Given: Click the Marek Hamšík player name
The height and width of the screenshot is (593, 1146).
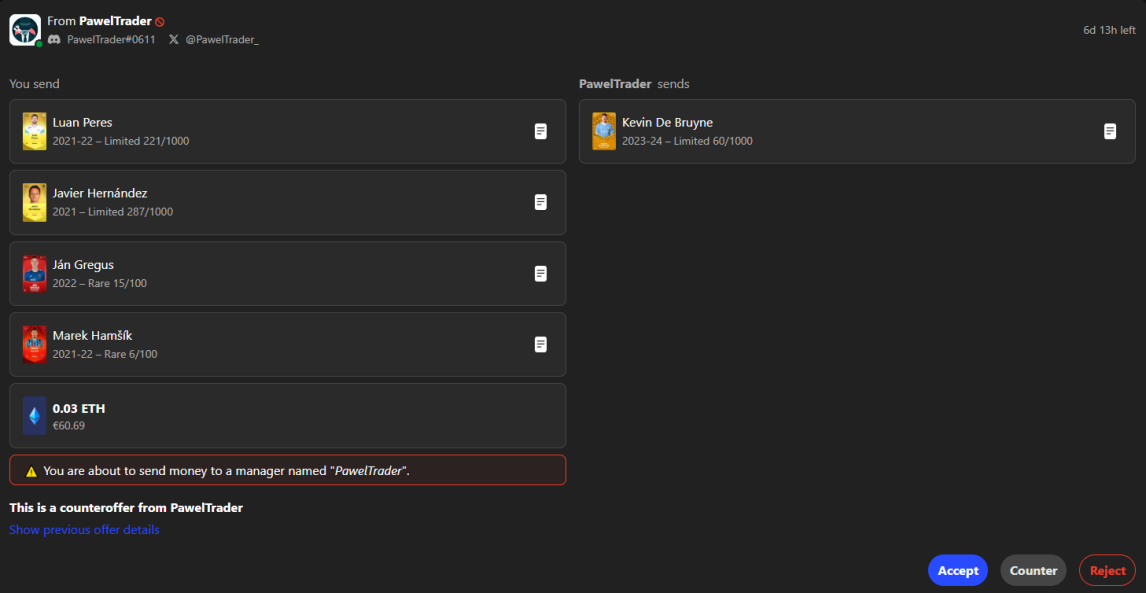Looking at the screenshot, I should 92,335.
